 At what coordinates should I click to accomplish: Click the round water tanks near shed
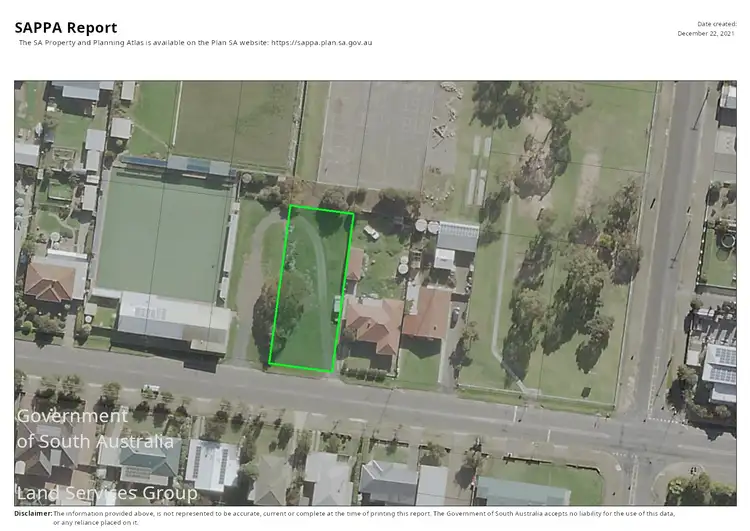coord(427,226)
